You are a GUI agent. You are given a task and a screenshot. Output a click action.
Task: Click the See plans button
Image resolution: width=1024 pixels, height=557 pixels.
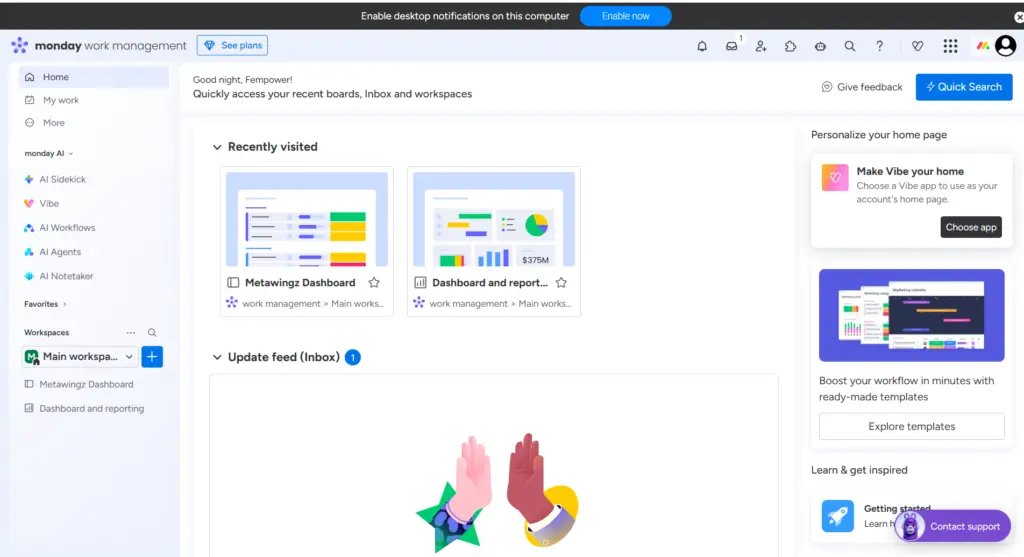point(232,45)
